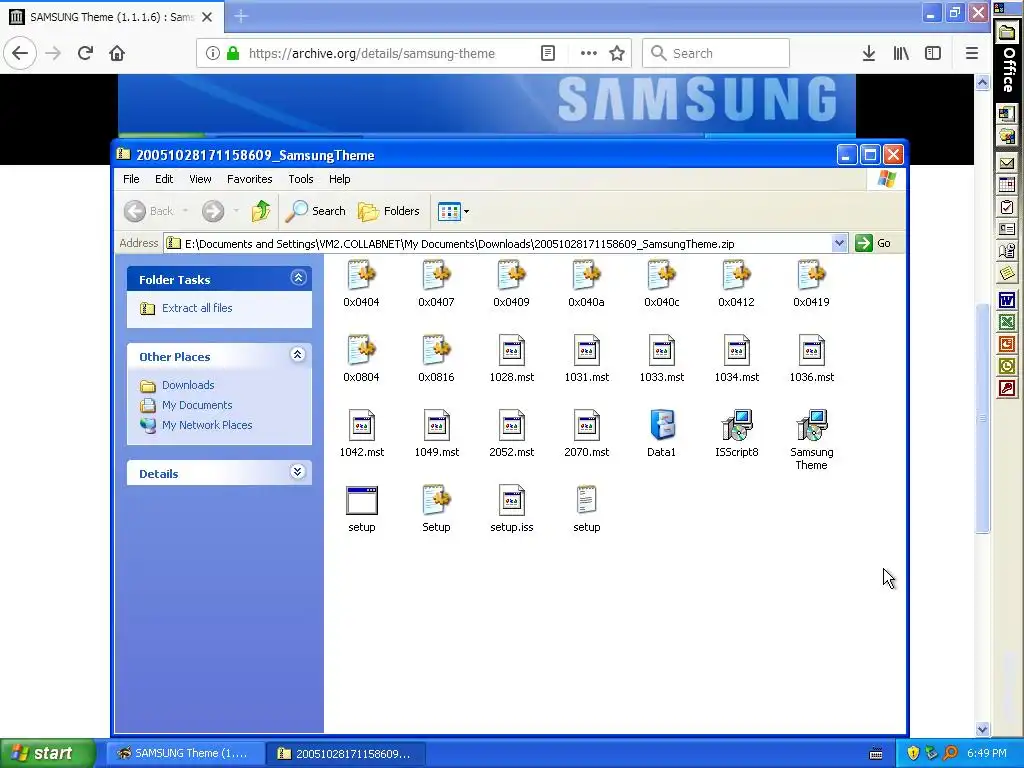Open the File menu
This screenshot has height=768, width=1024.
coord(131,179)
